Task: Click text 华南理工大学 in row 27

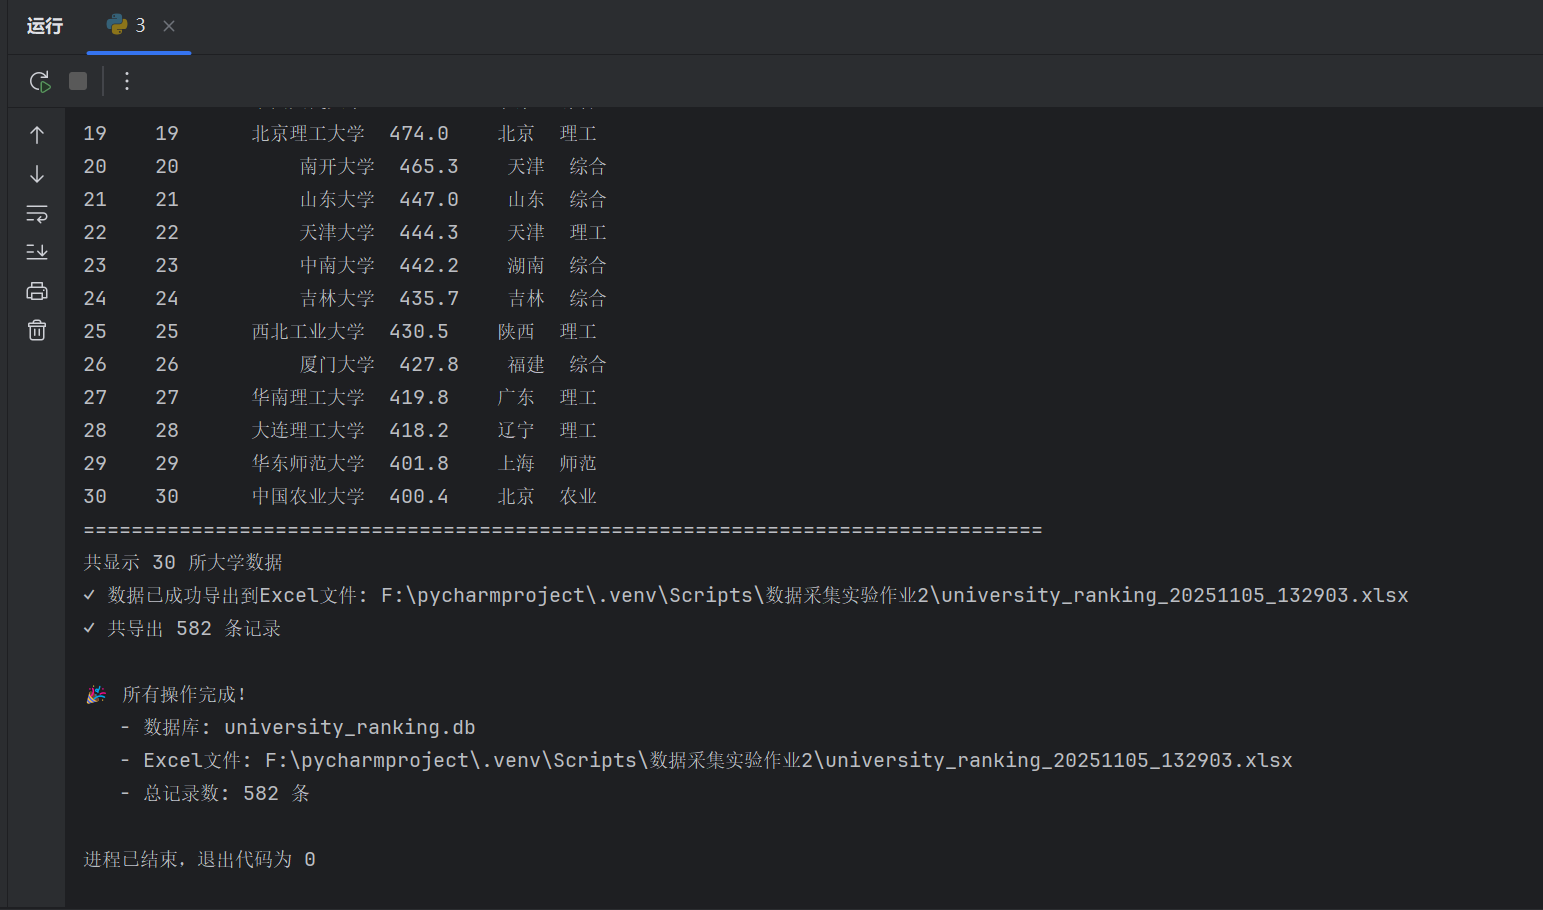Action: coord(308,397)
